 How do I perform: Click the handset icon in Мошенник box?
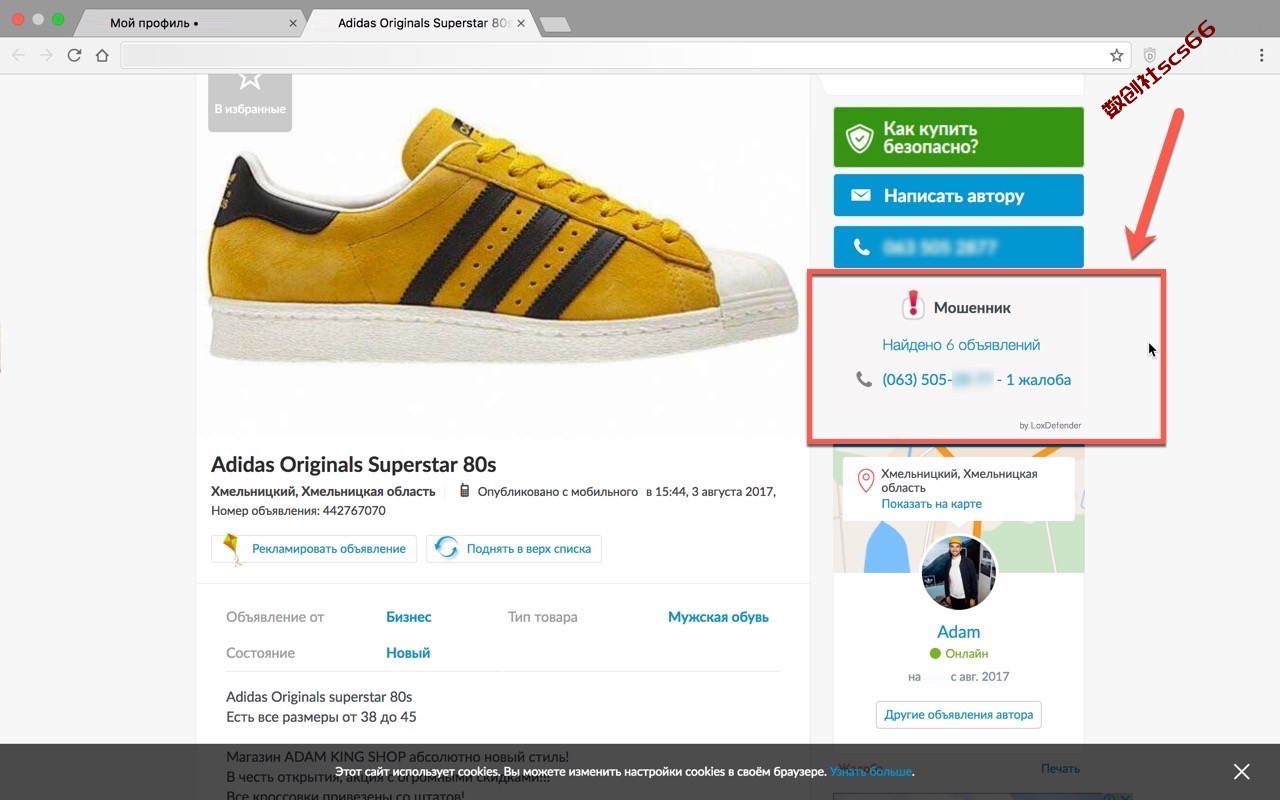[x=864, y=380]
